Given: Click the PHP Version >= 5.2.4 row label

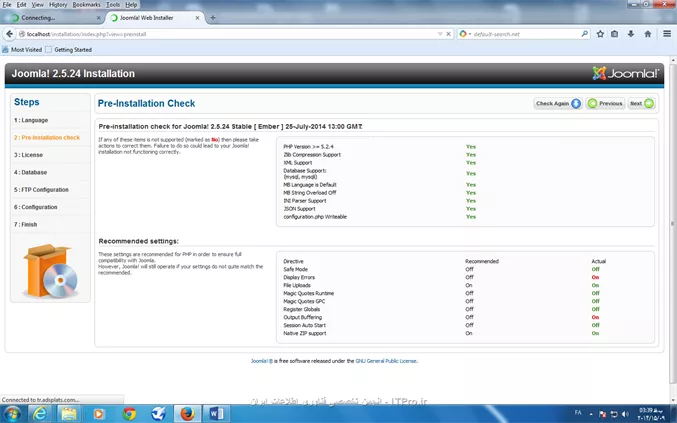Looking at the screenshot, I should (x=308, y=147).
